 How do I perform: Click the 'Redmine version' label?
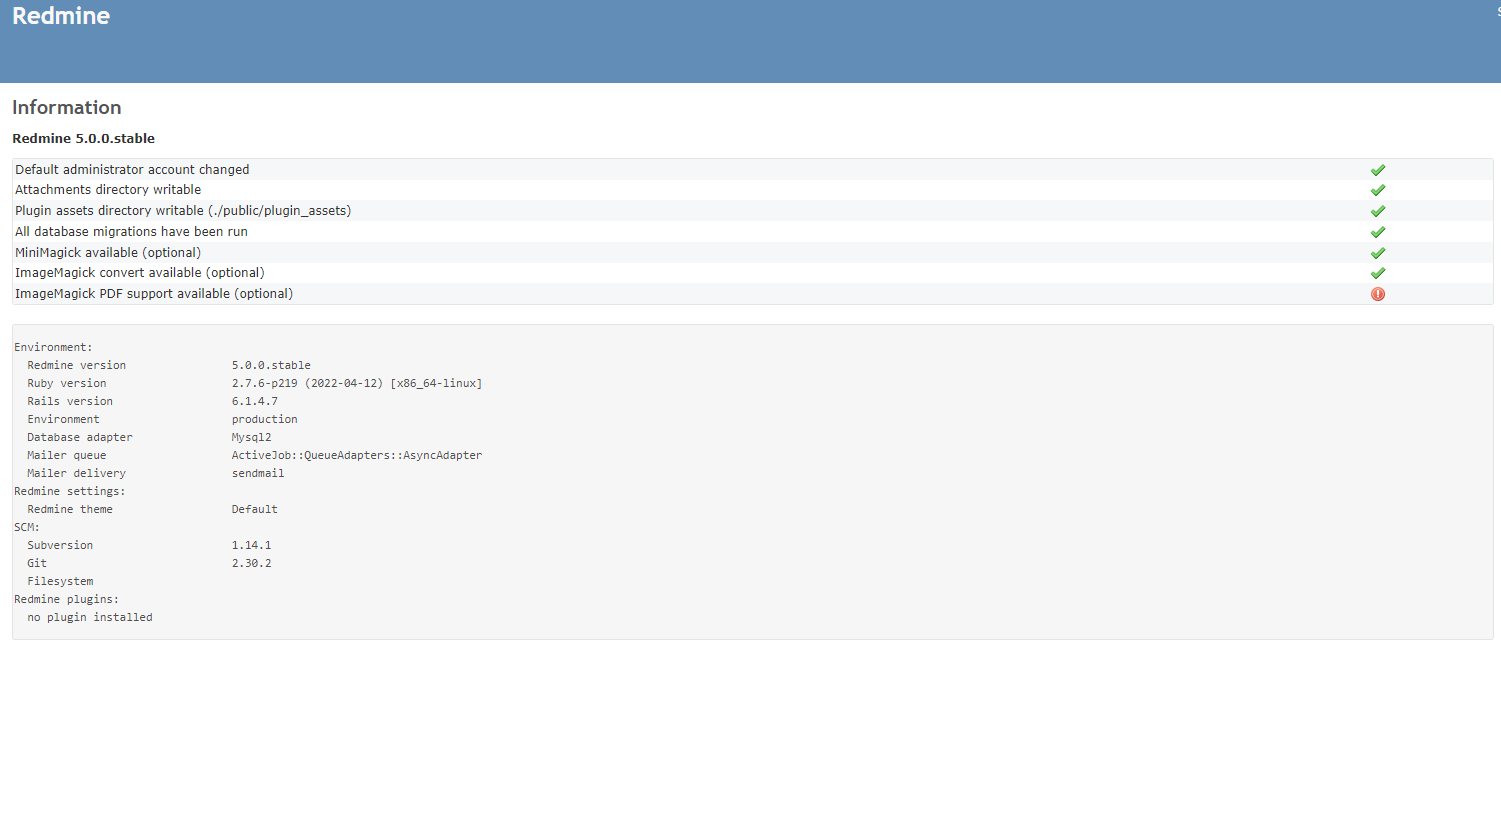click(77, 366)
